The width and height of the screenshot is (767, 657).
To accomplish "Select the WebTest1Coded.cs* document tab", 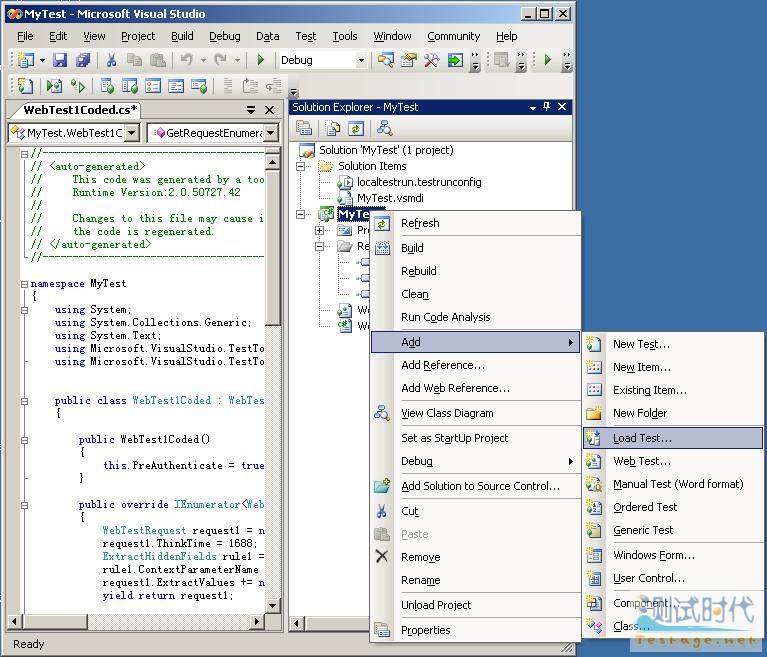I will pyautogui.click(x=80, y=110).
